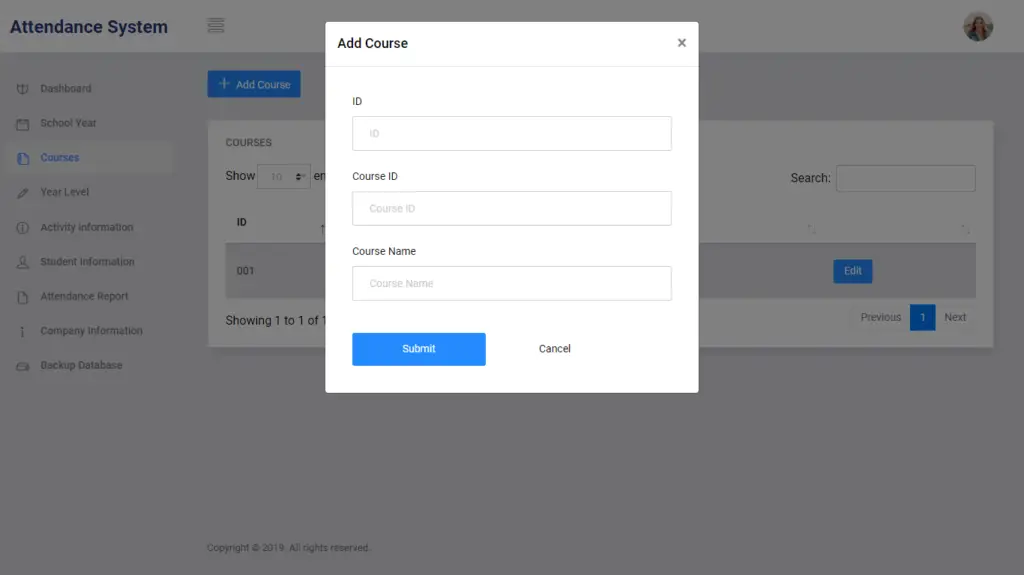Open Attendance Report in sidebar
This screenshot has width=1024, height=575.
(x=84, y=296)
